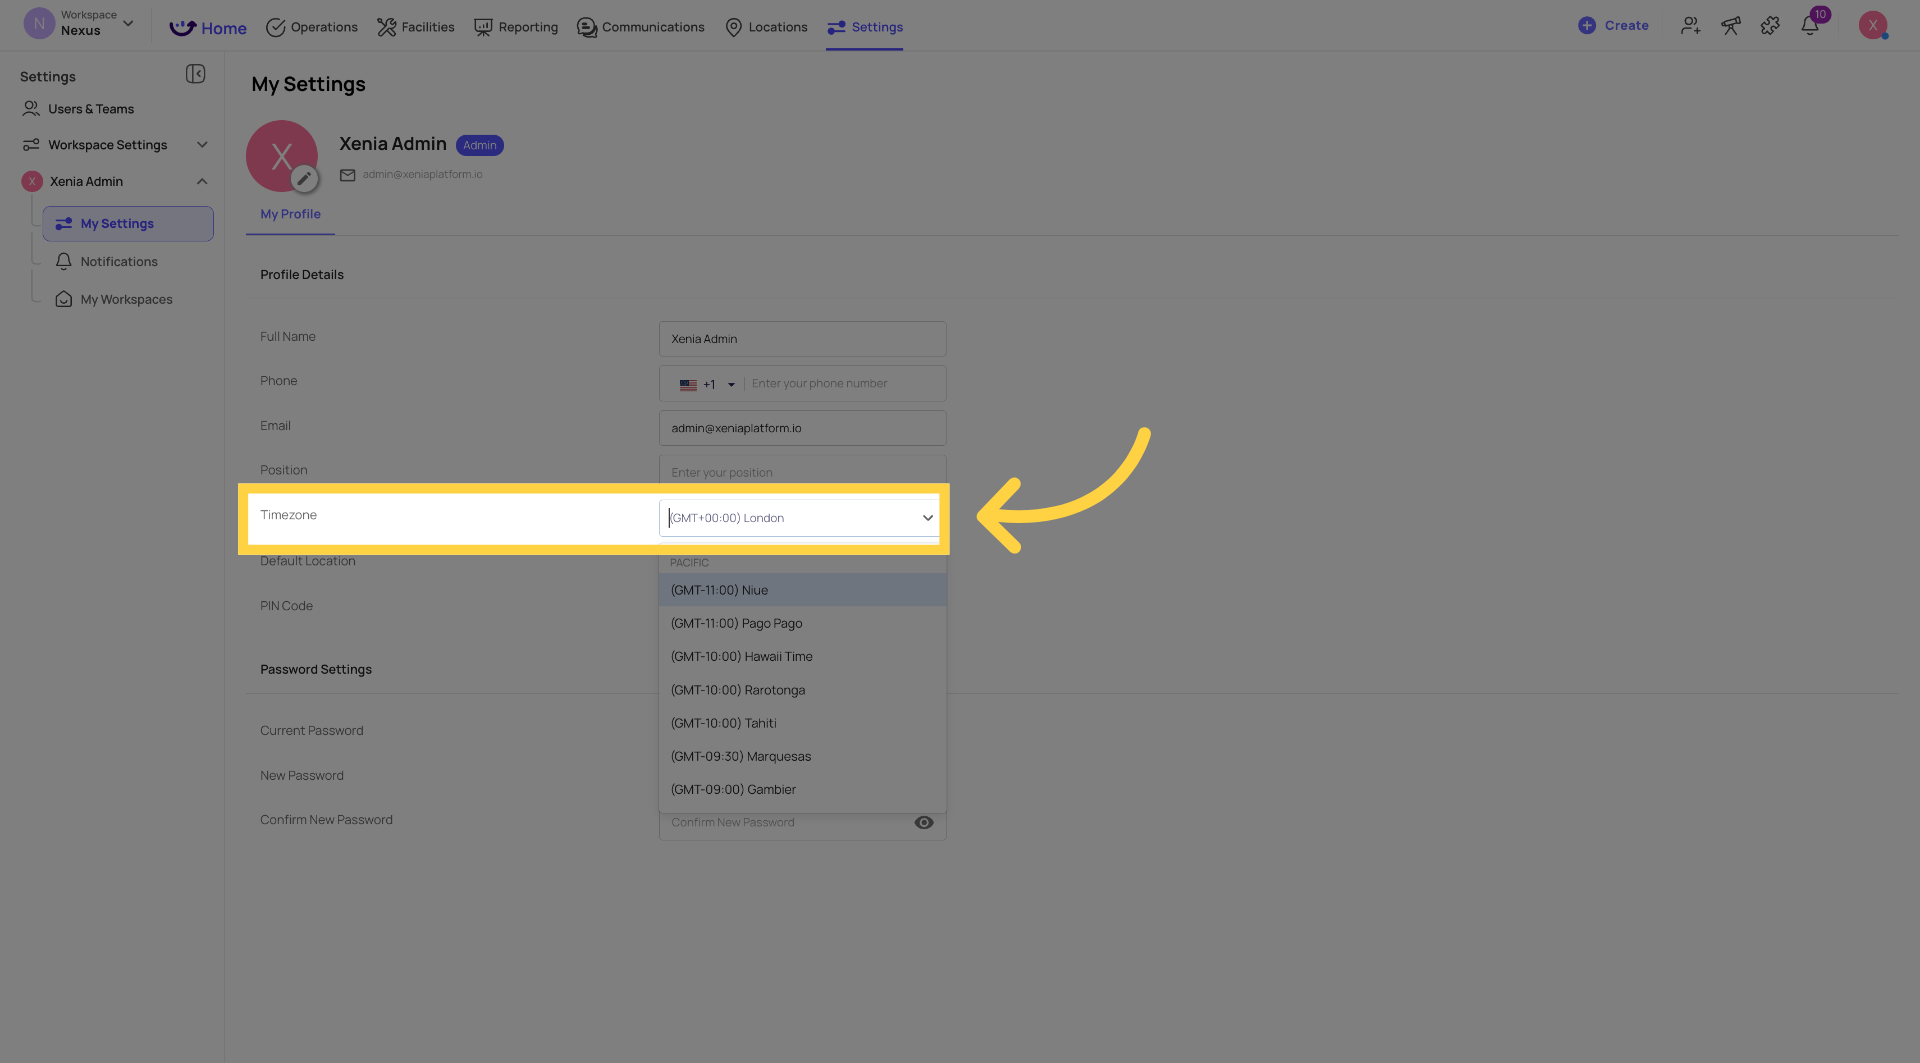Click the invite user icon
The height and width of the screenshot is (1063, 1920).
pyautogui.click(x=1691, y=26)
